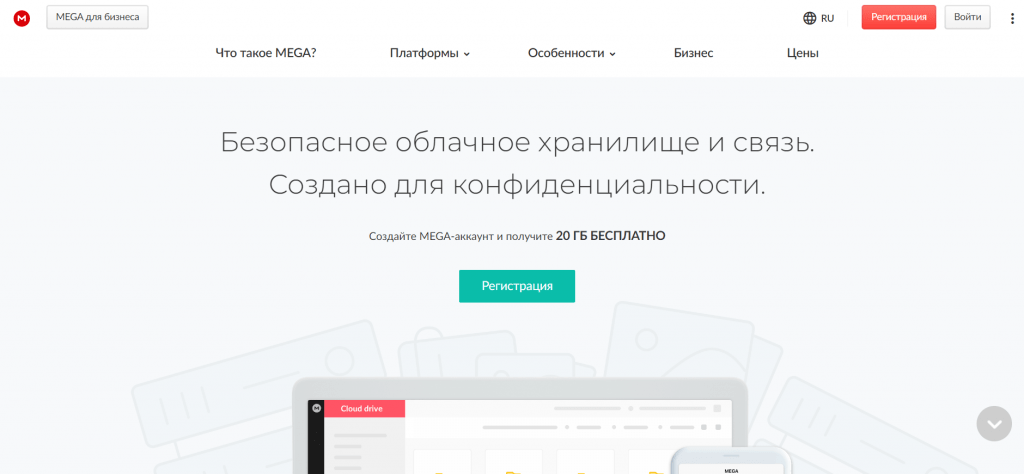Click the Войти login button

coord(967,17)
